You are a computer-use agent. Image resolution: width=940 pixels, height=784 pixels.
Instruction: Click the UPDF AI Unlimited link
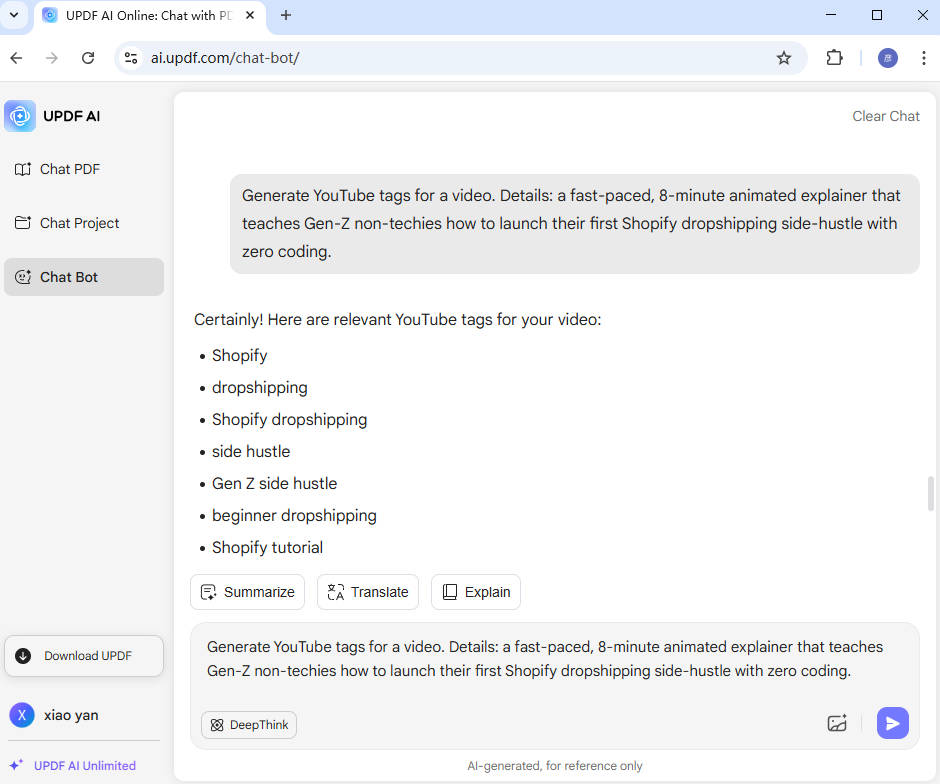(85, 765)
